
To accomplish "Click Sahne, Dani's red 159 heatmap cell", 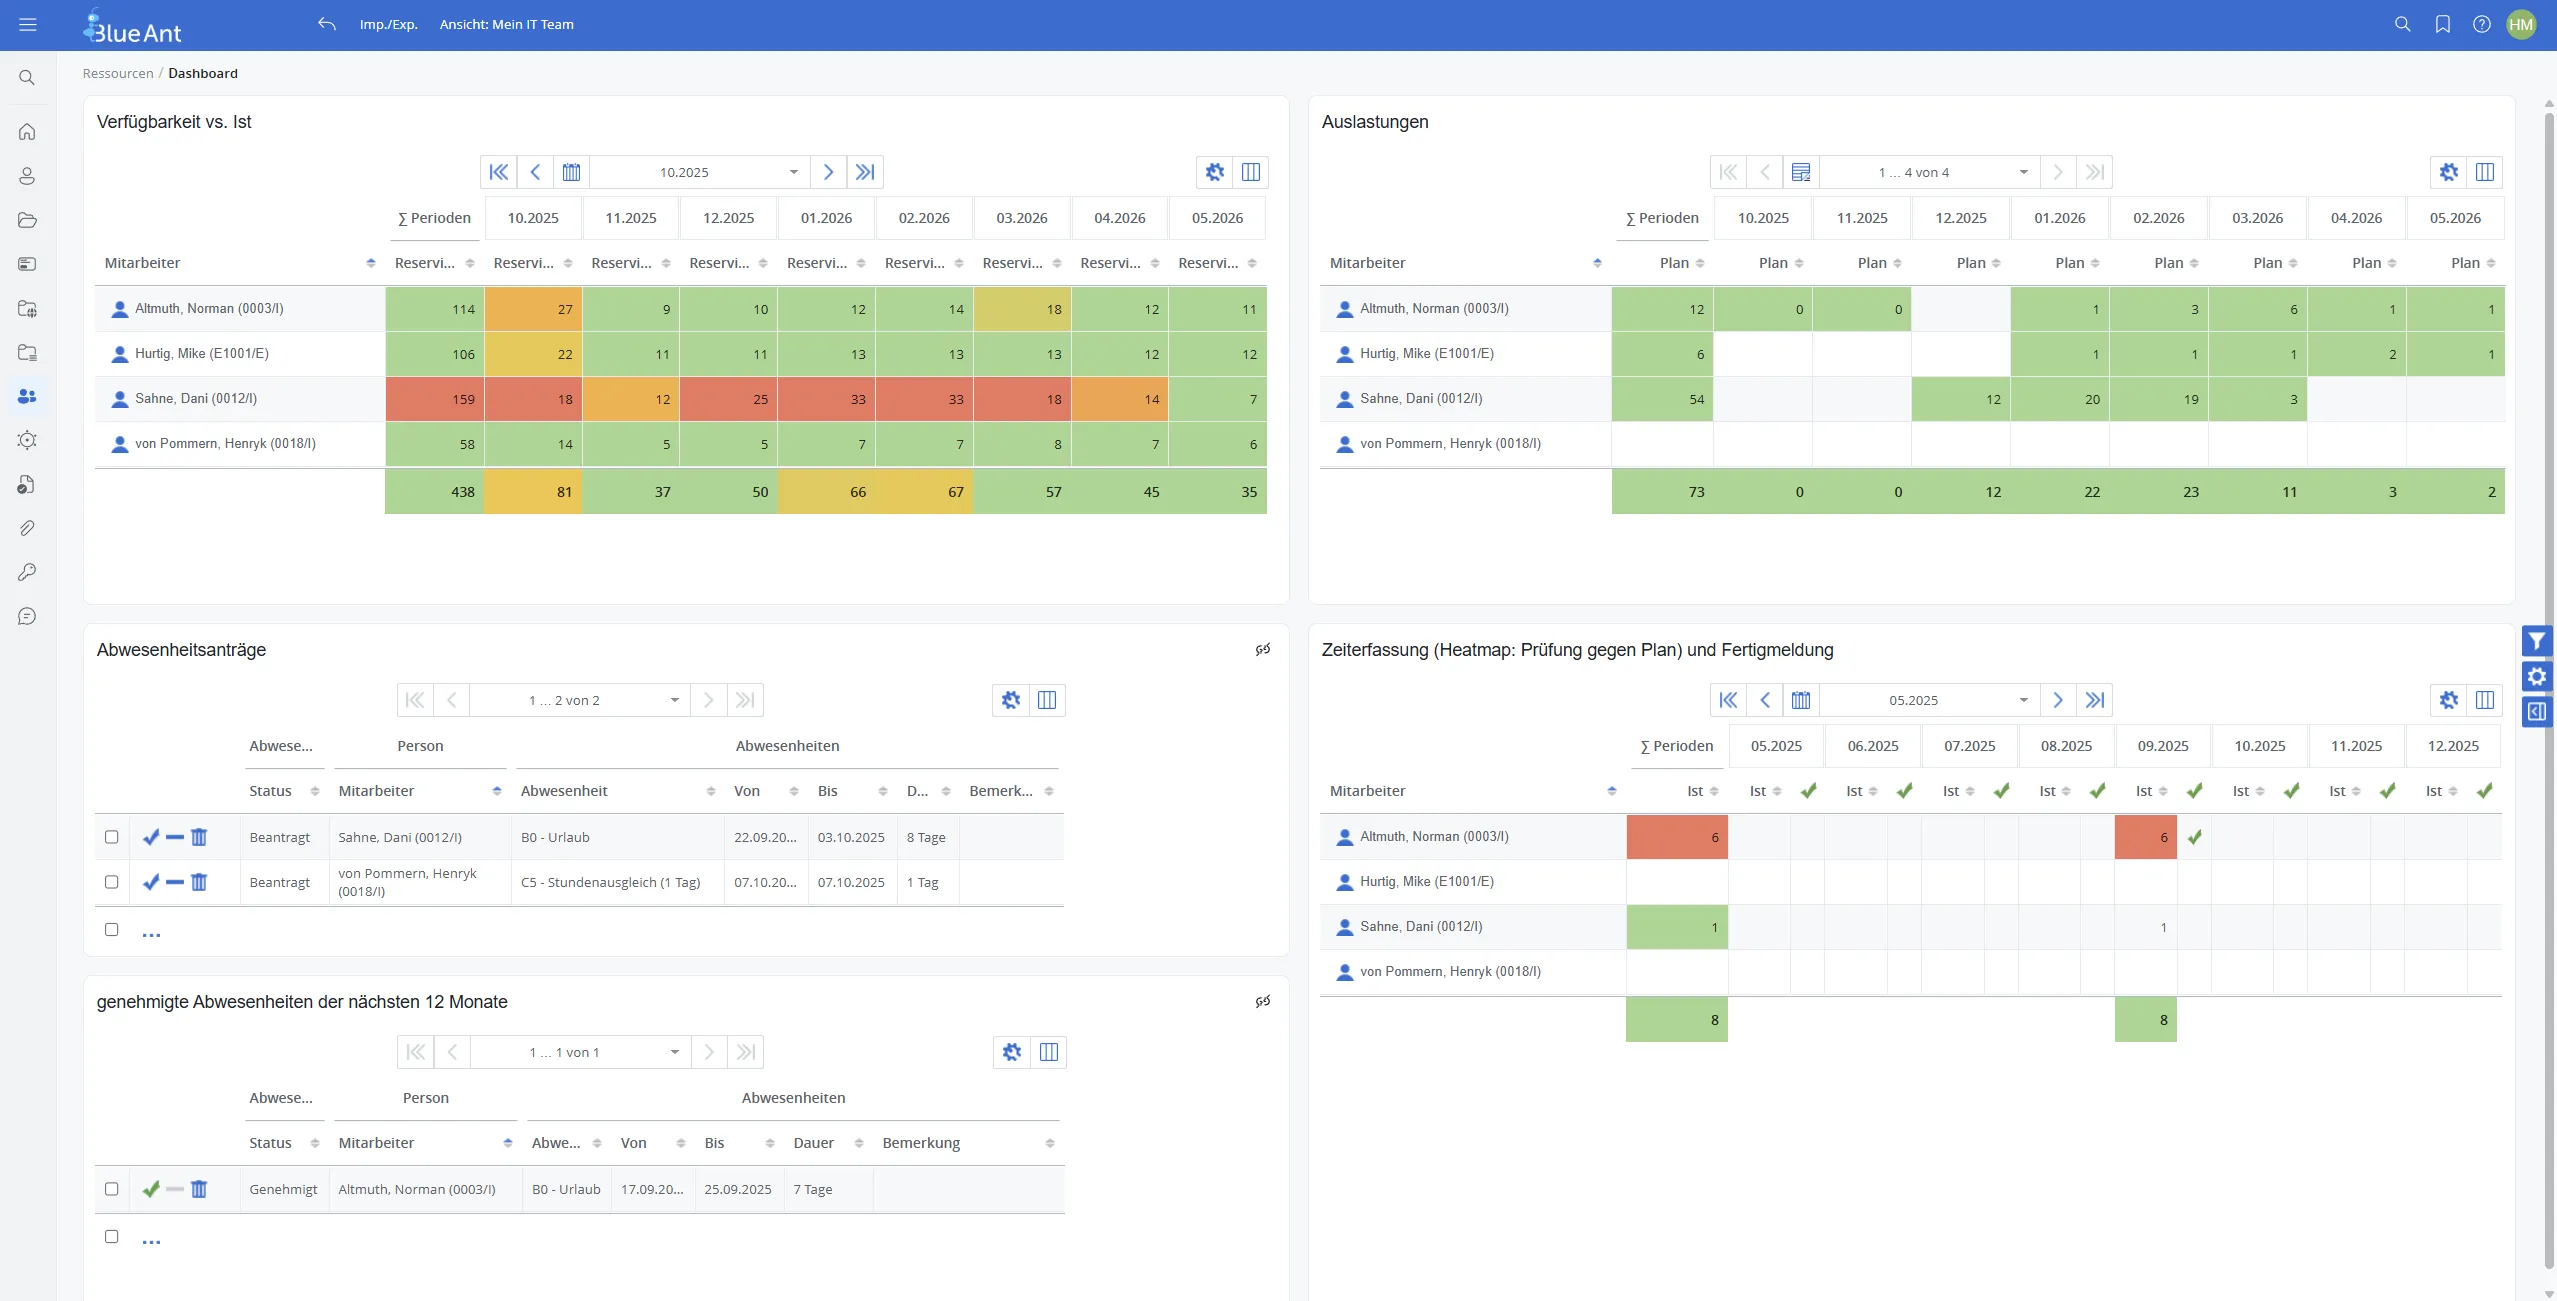I will pos(435,399).
